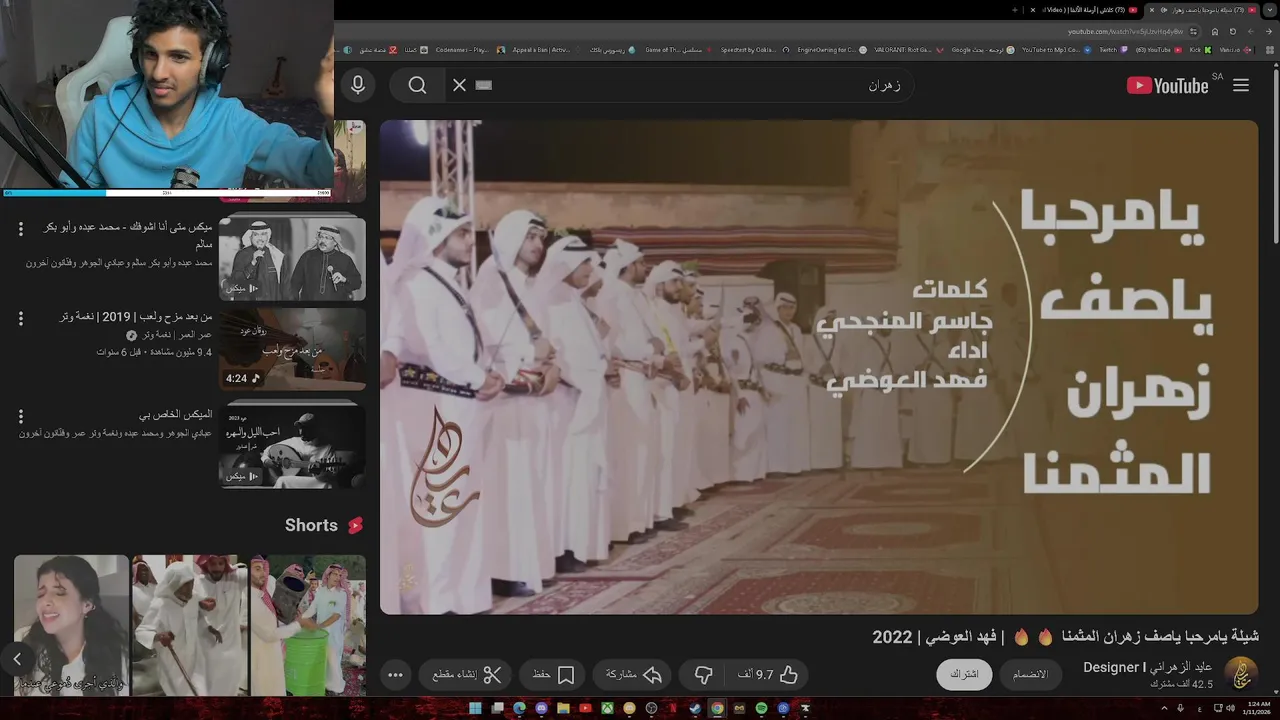Start voice search with the microphone button
The height and width of the screenshot is (720, 1280).
click(357, 85)
